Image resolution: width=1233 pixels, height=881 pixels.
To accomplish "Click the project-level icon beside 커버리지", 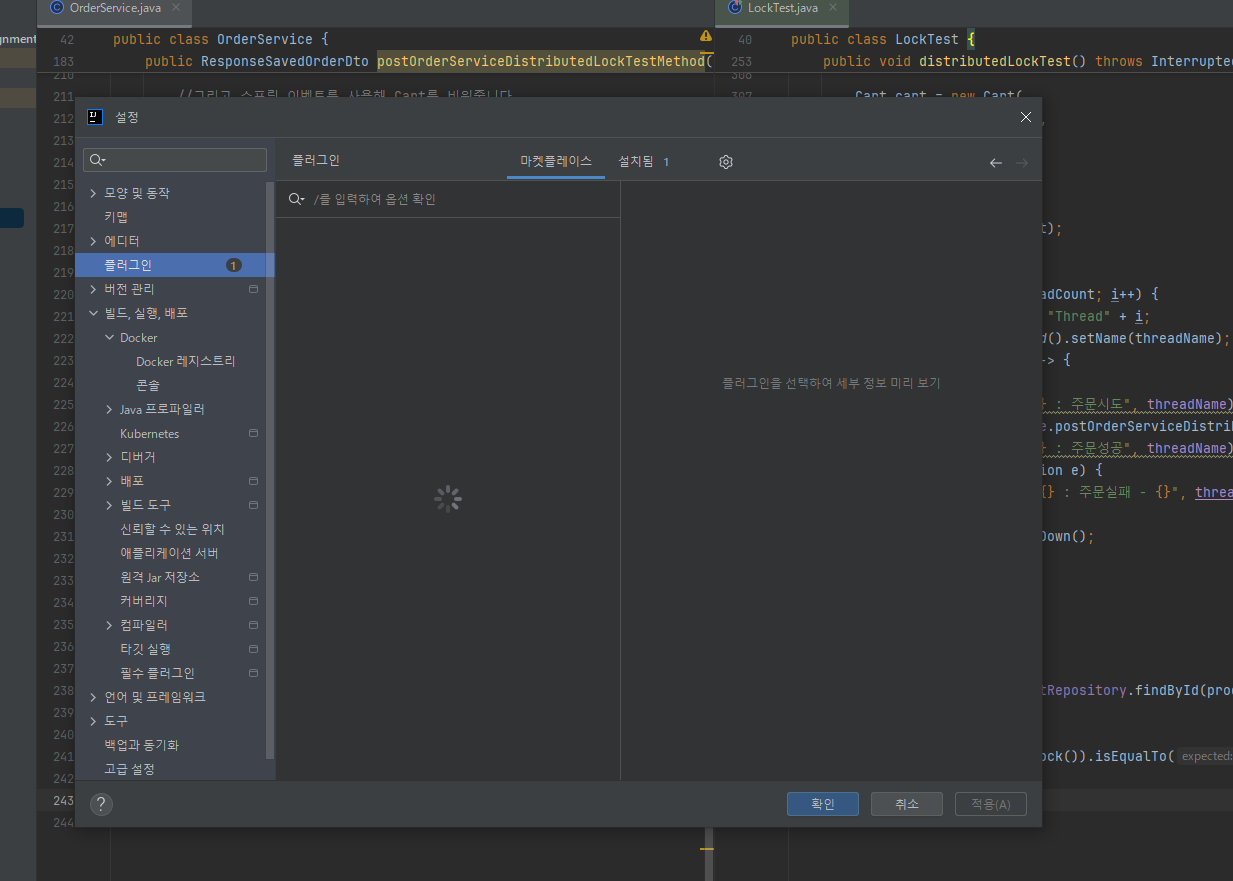I will [253, 601].
